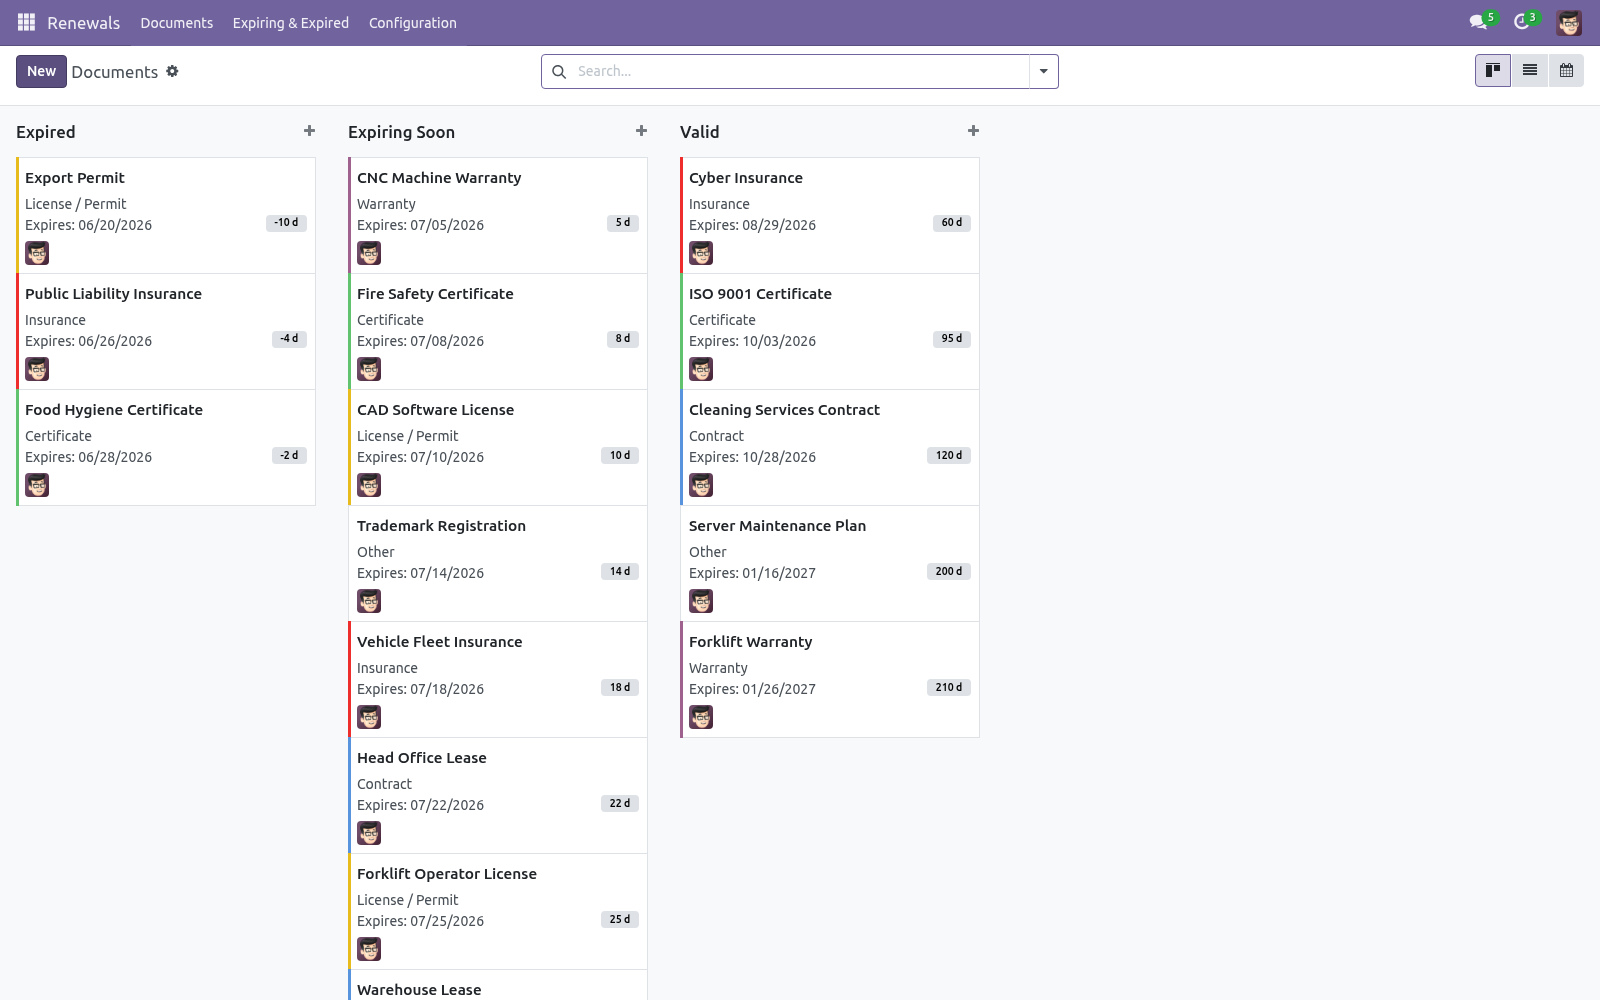This screenshot has height=1000, width=1600.
Task: Open the Public Liability Insurance card
Action: [166, 332]
